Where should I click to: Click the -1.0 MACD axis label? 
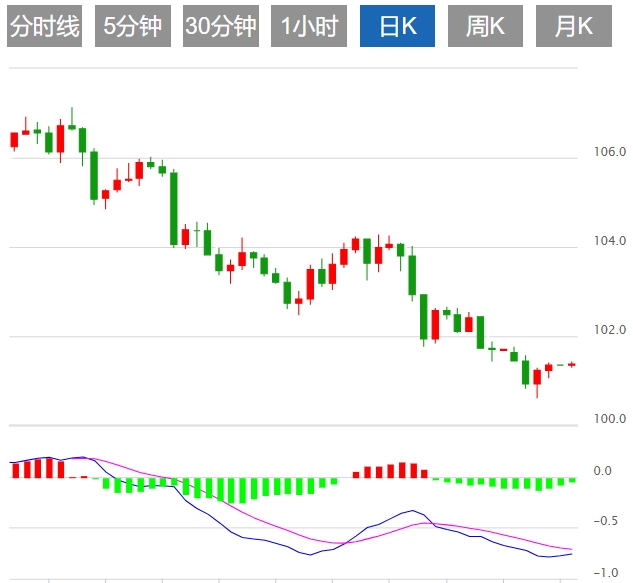[605, 573]
